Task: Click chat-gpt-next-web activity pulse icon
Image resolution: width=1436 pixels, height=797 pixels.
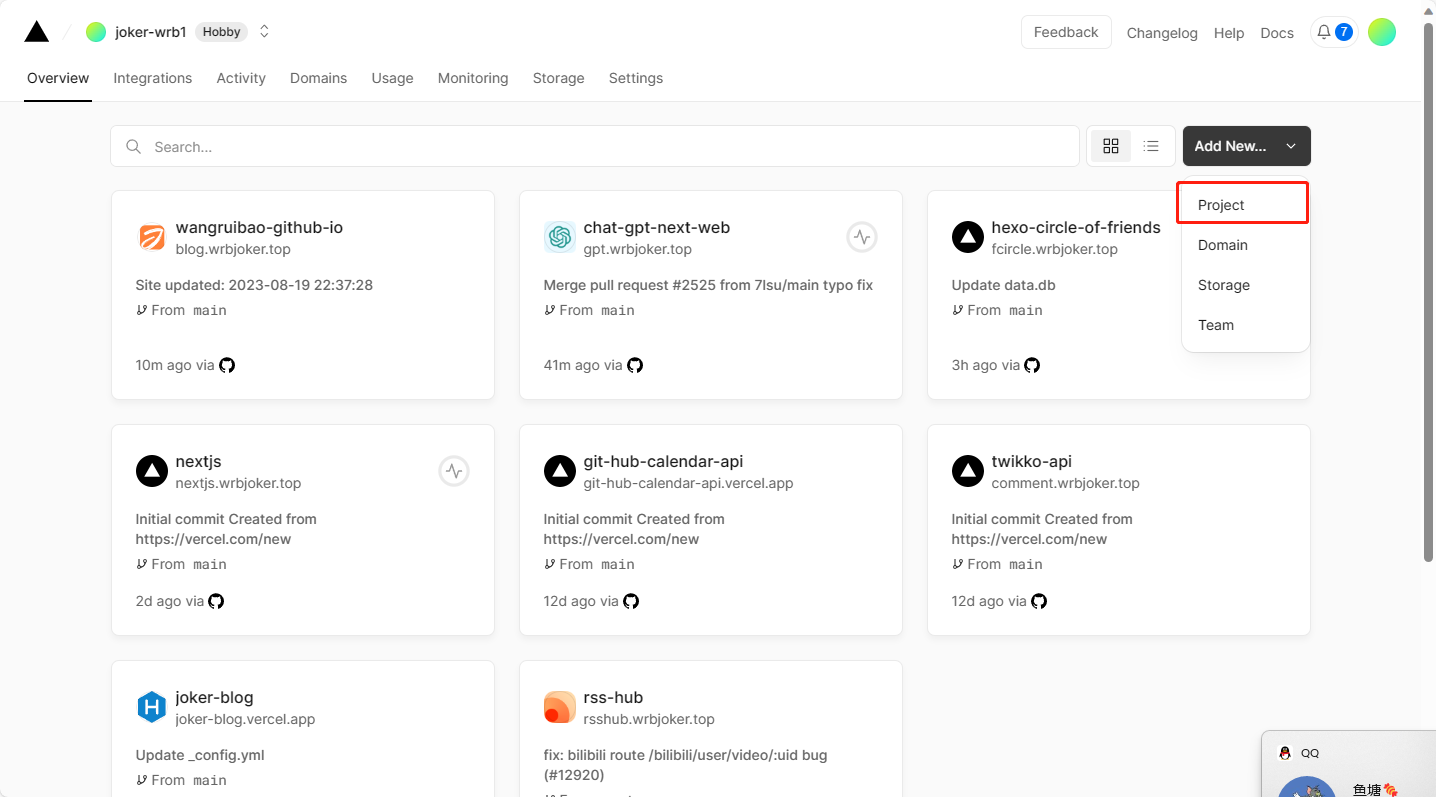Action: click(862, 237)
